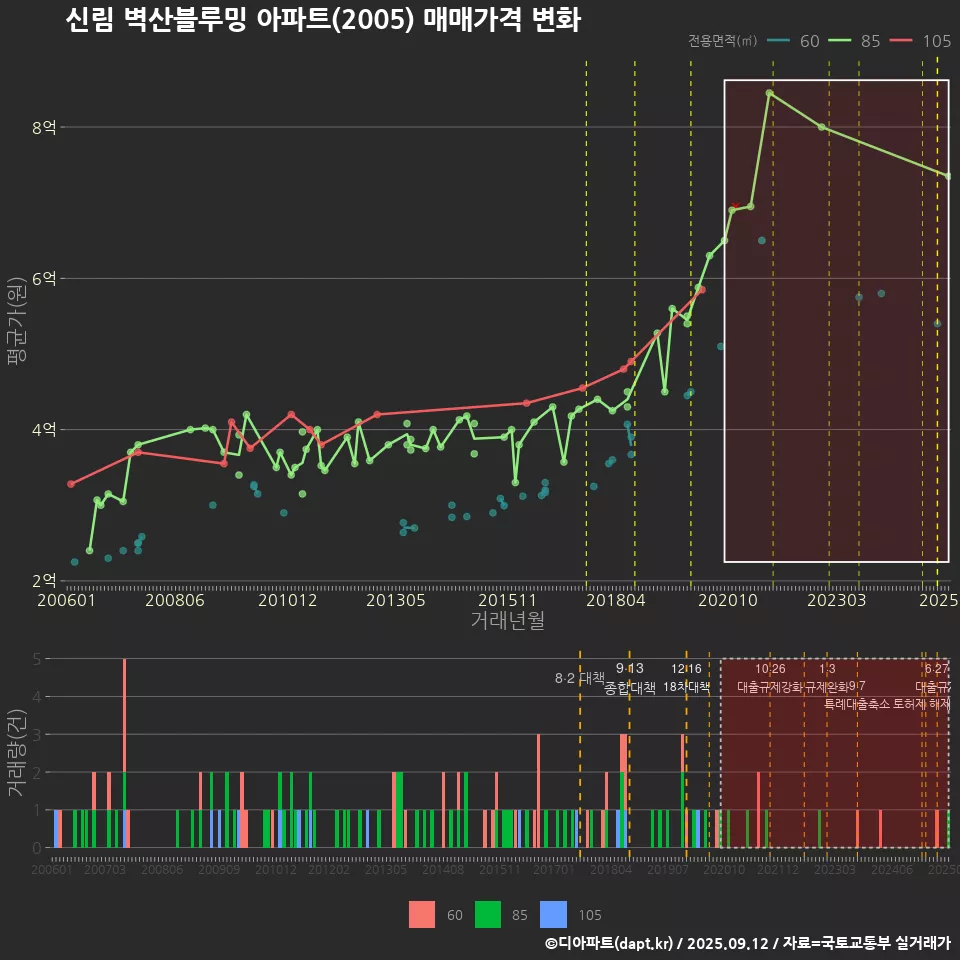Select the green 85 swatch in bottom legend
The height and width of the screenshot is (960, 960).
[x=487, y=914]
